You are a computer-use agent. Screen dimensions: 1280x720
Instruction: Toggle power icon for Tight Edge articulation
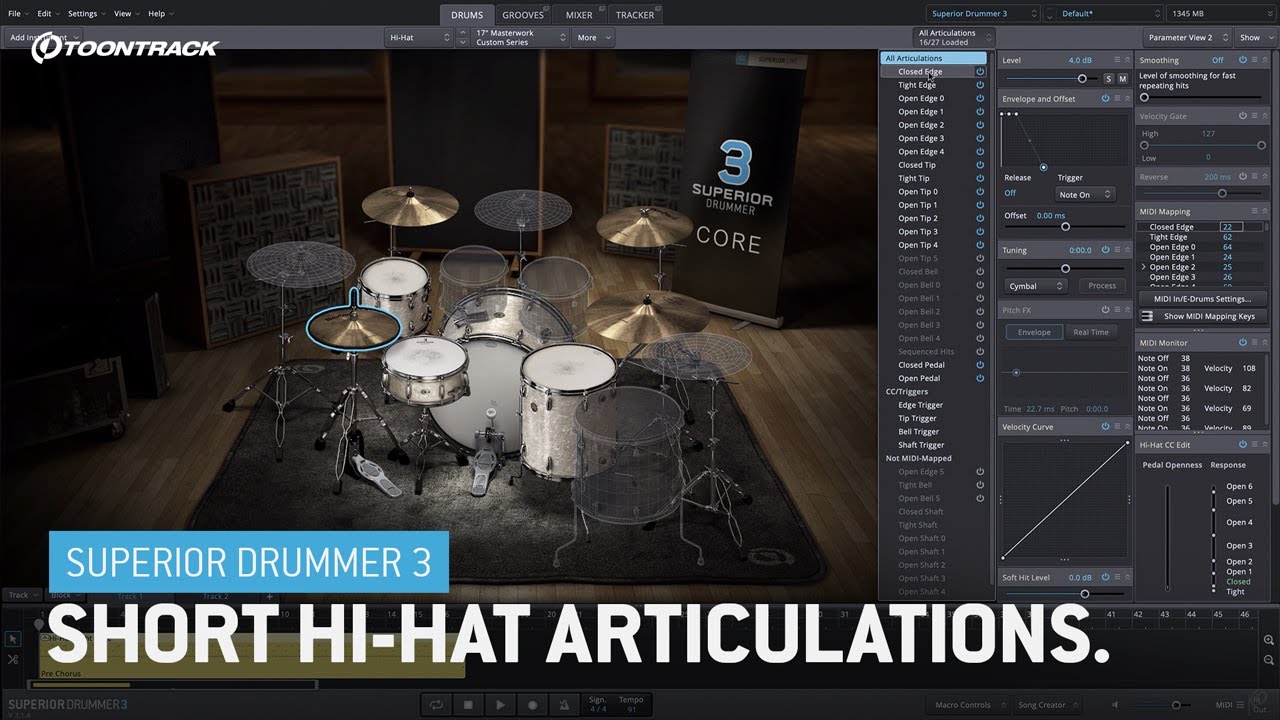980,85
